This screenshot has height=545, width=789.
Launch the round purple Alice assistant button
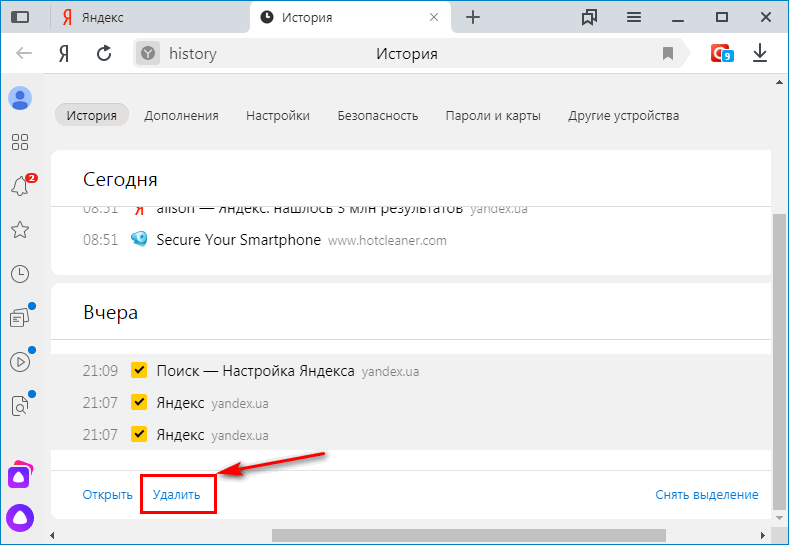tap(20, 518)
